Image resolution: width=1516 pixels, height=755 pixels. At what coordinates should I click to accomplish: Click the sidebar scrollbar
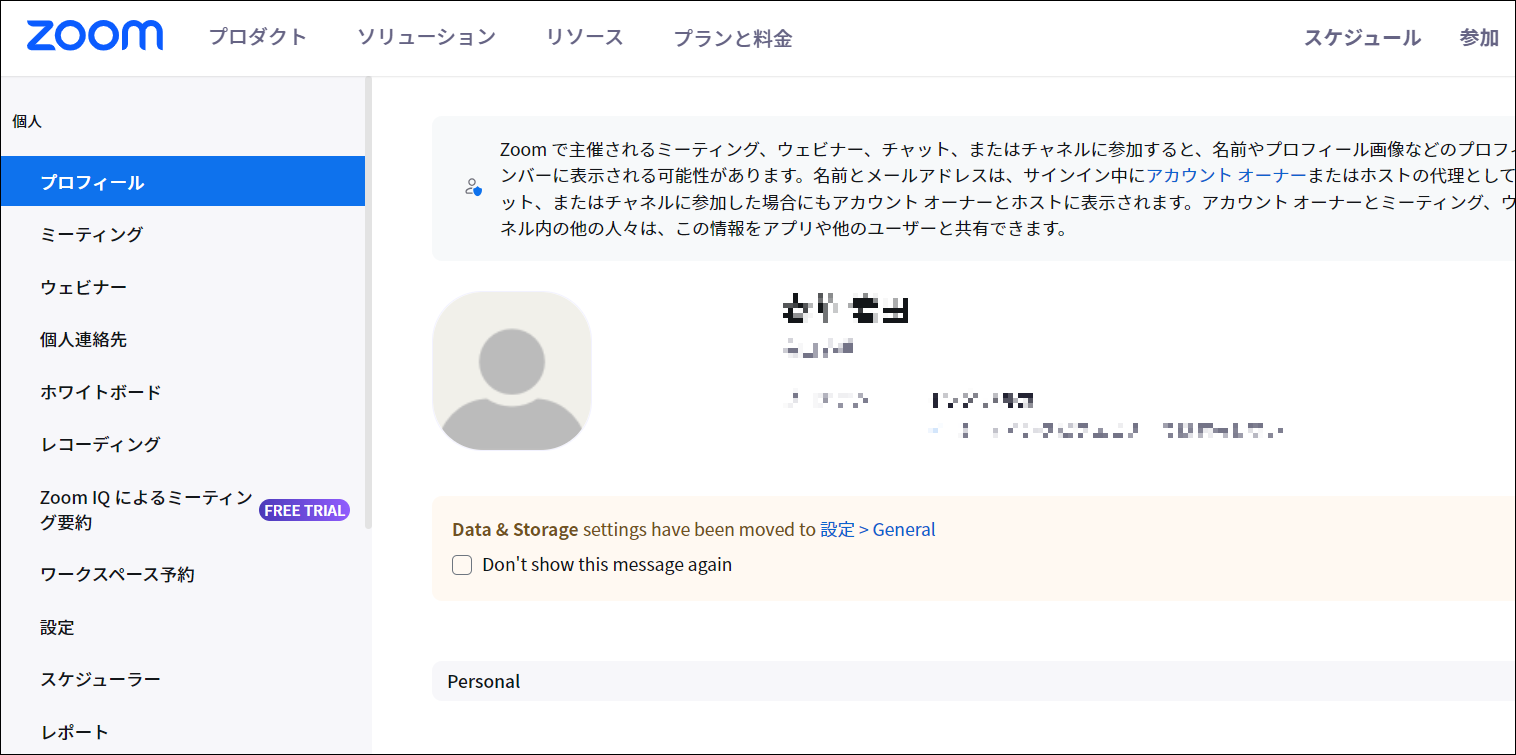[369, 303]
